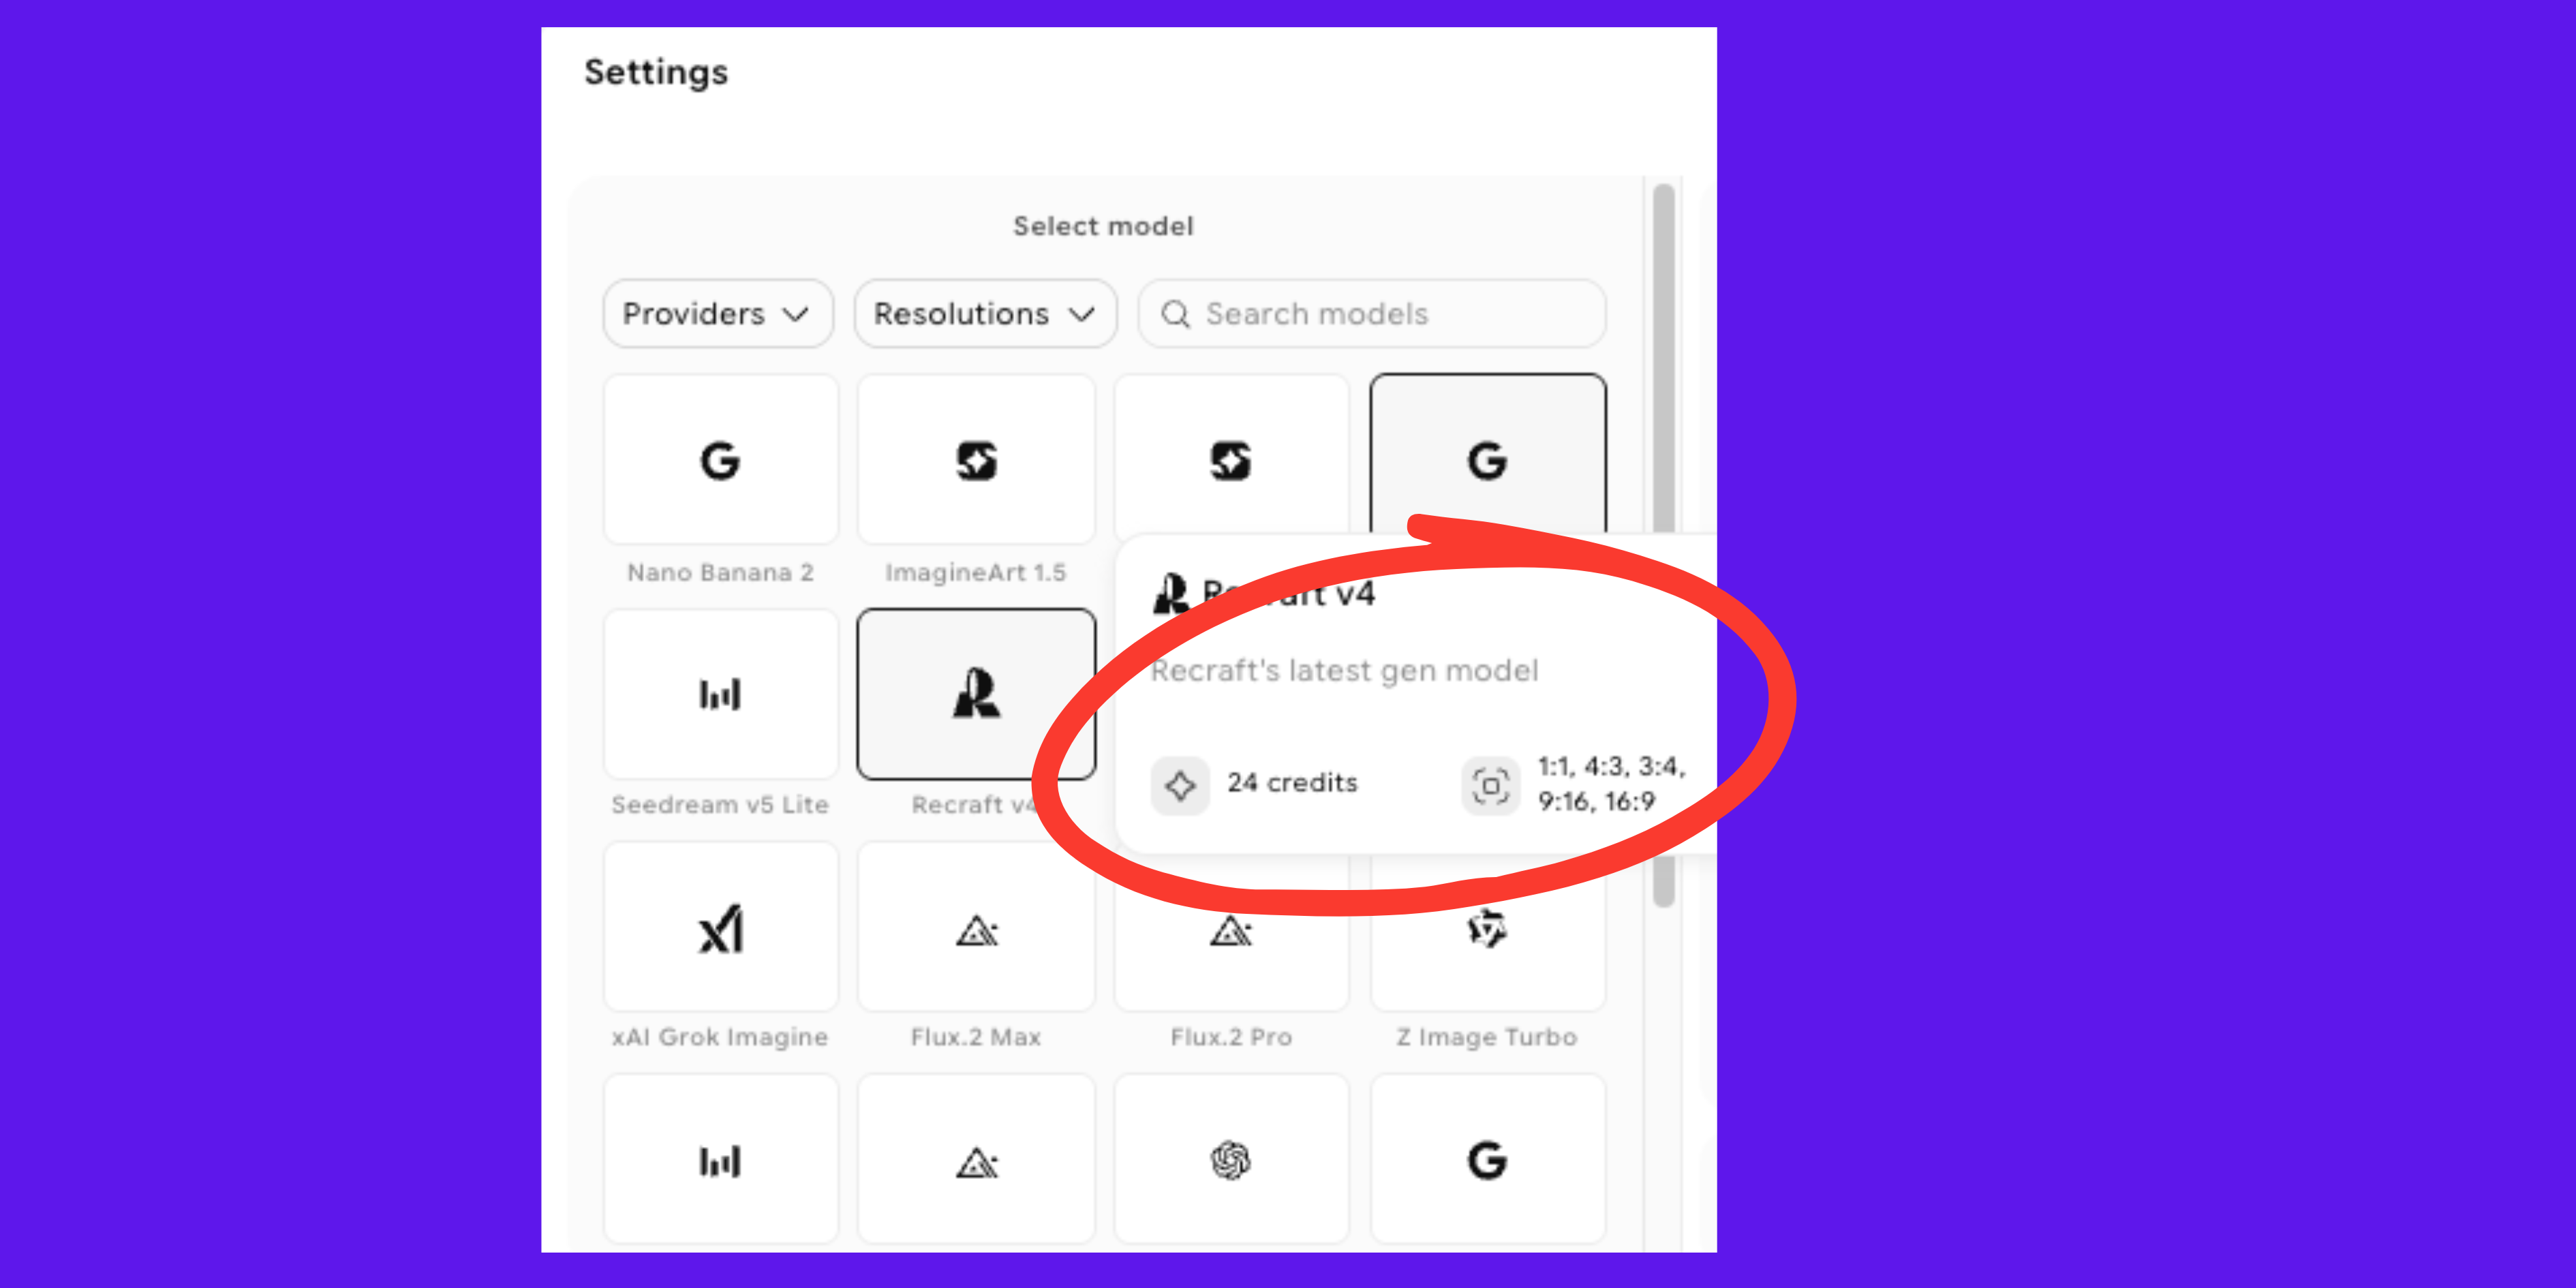Select the highlighted Google model tile in top row
The height and width of the screenshot is (1288, 2576).
pyautogui.click(x=1487, y=455)
